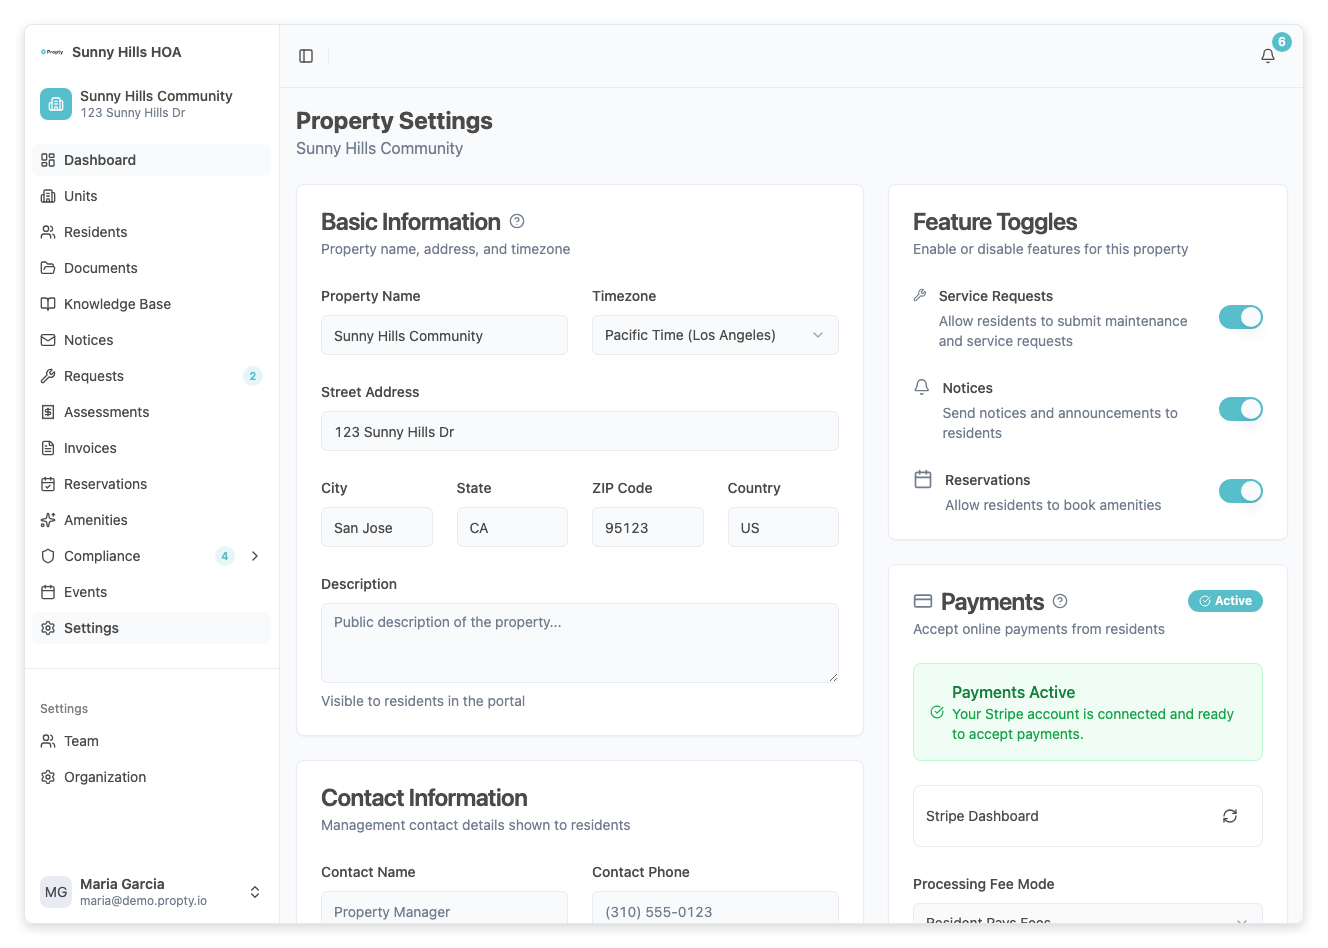The width and height of the screenshot is (1328, 948).
Task: Turn off the Notices toggle
Action: tap(1240, 409)
